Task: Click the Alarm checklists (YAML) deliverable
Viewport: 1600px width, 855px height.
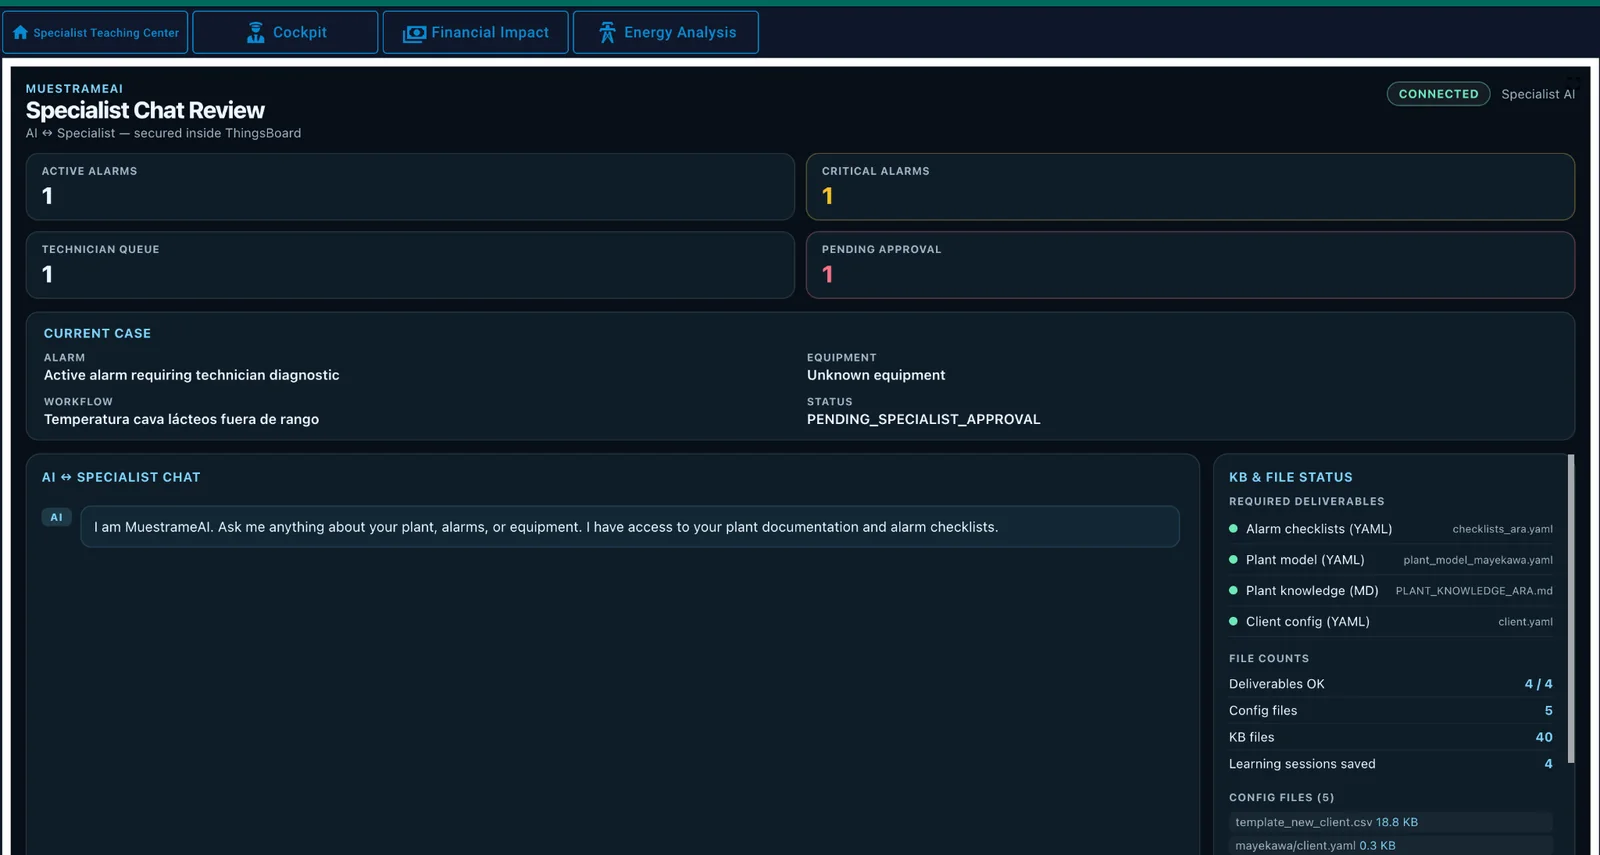Action: click(1390, 529)
